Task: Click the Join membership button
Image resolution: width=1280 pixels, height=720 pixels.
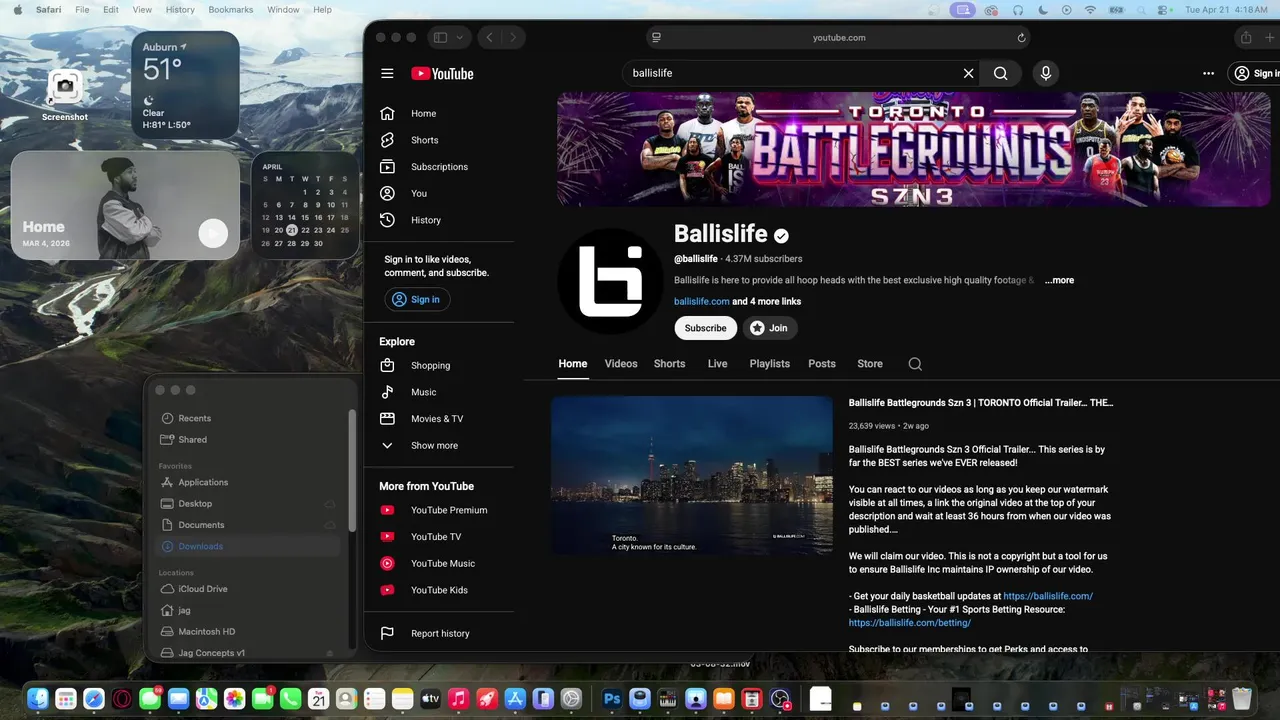Action: [769, 328]
